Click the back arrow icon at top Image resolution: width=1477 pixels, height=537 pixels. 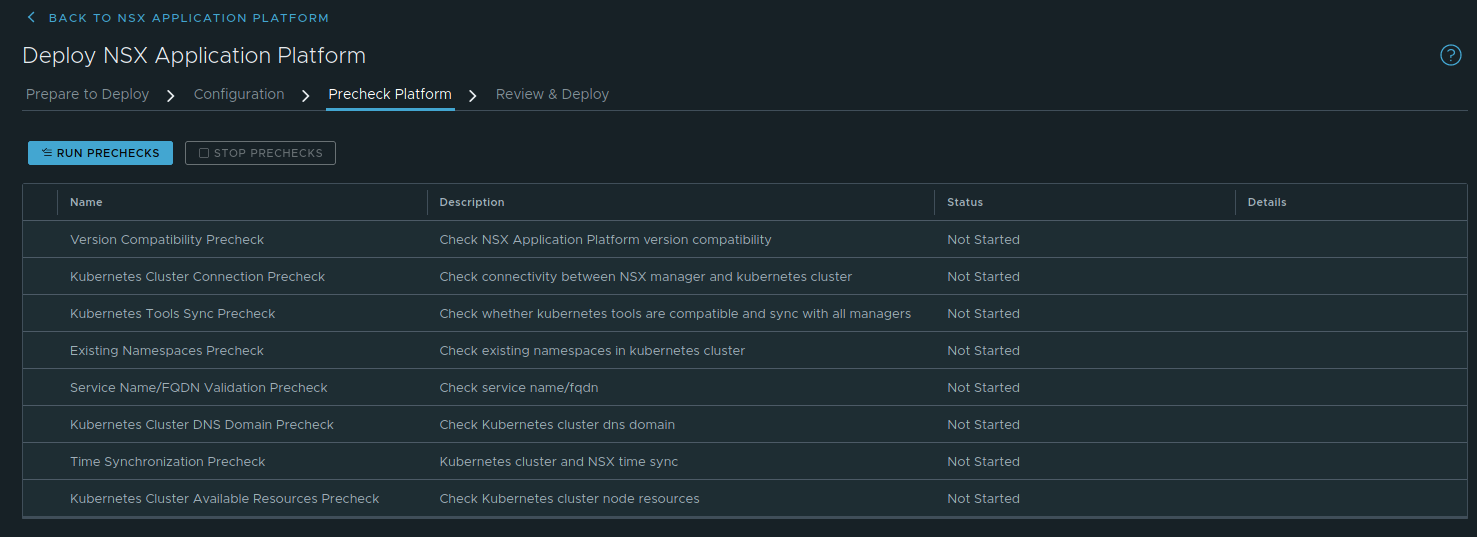click(x=31, y=18)
